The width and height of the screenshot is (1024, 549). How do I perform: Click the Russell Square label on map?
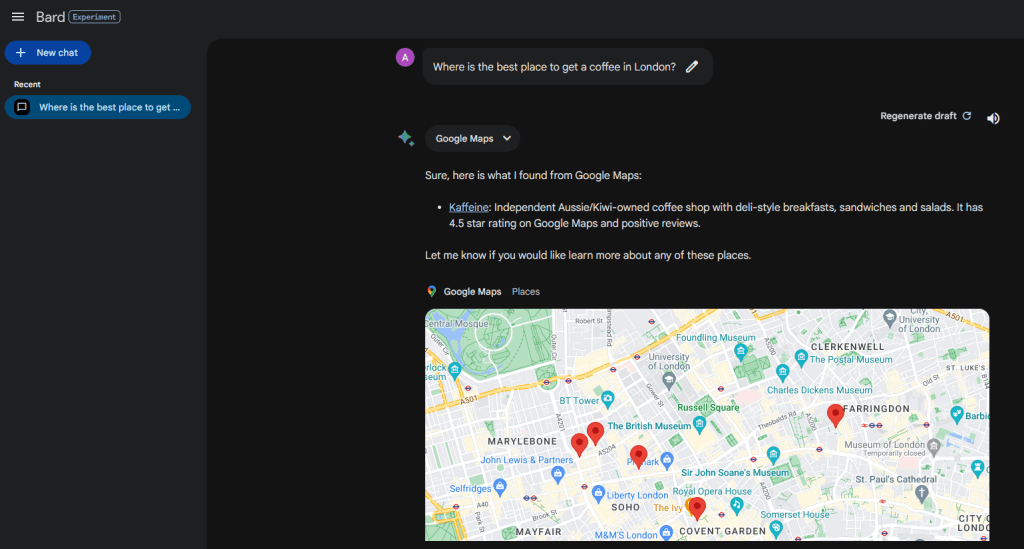708,407
